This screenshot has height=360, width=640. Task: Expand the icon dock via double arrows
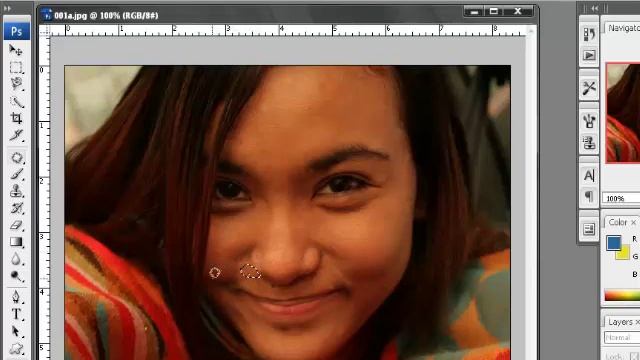pyautogui.click(x=595, y=8)
